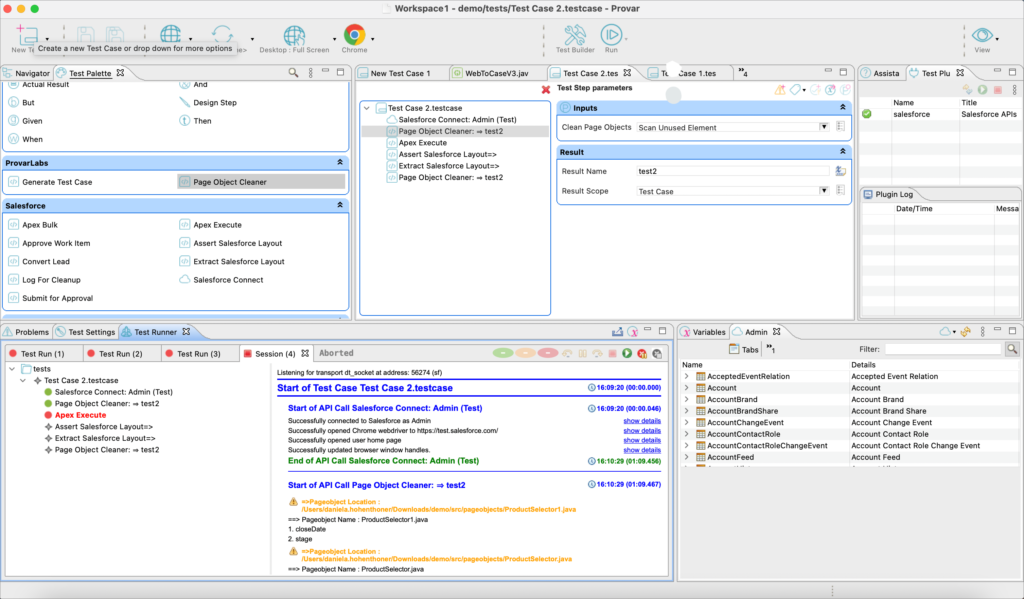Click the Test Builder toolbar icon
The height and width of the screenshot is (599, 1024).
point(575,35)
